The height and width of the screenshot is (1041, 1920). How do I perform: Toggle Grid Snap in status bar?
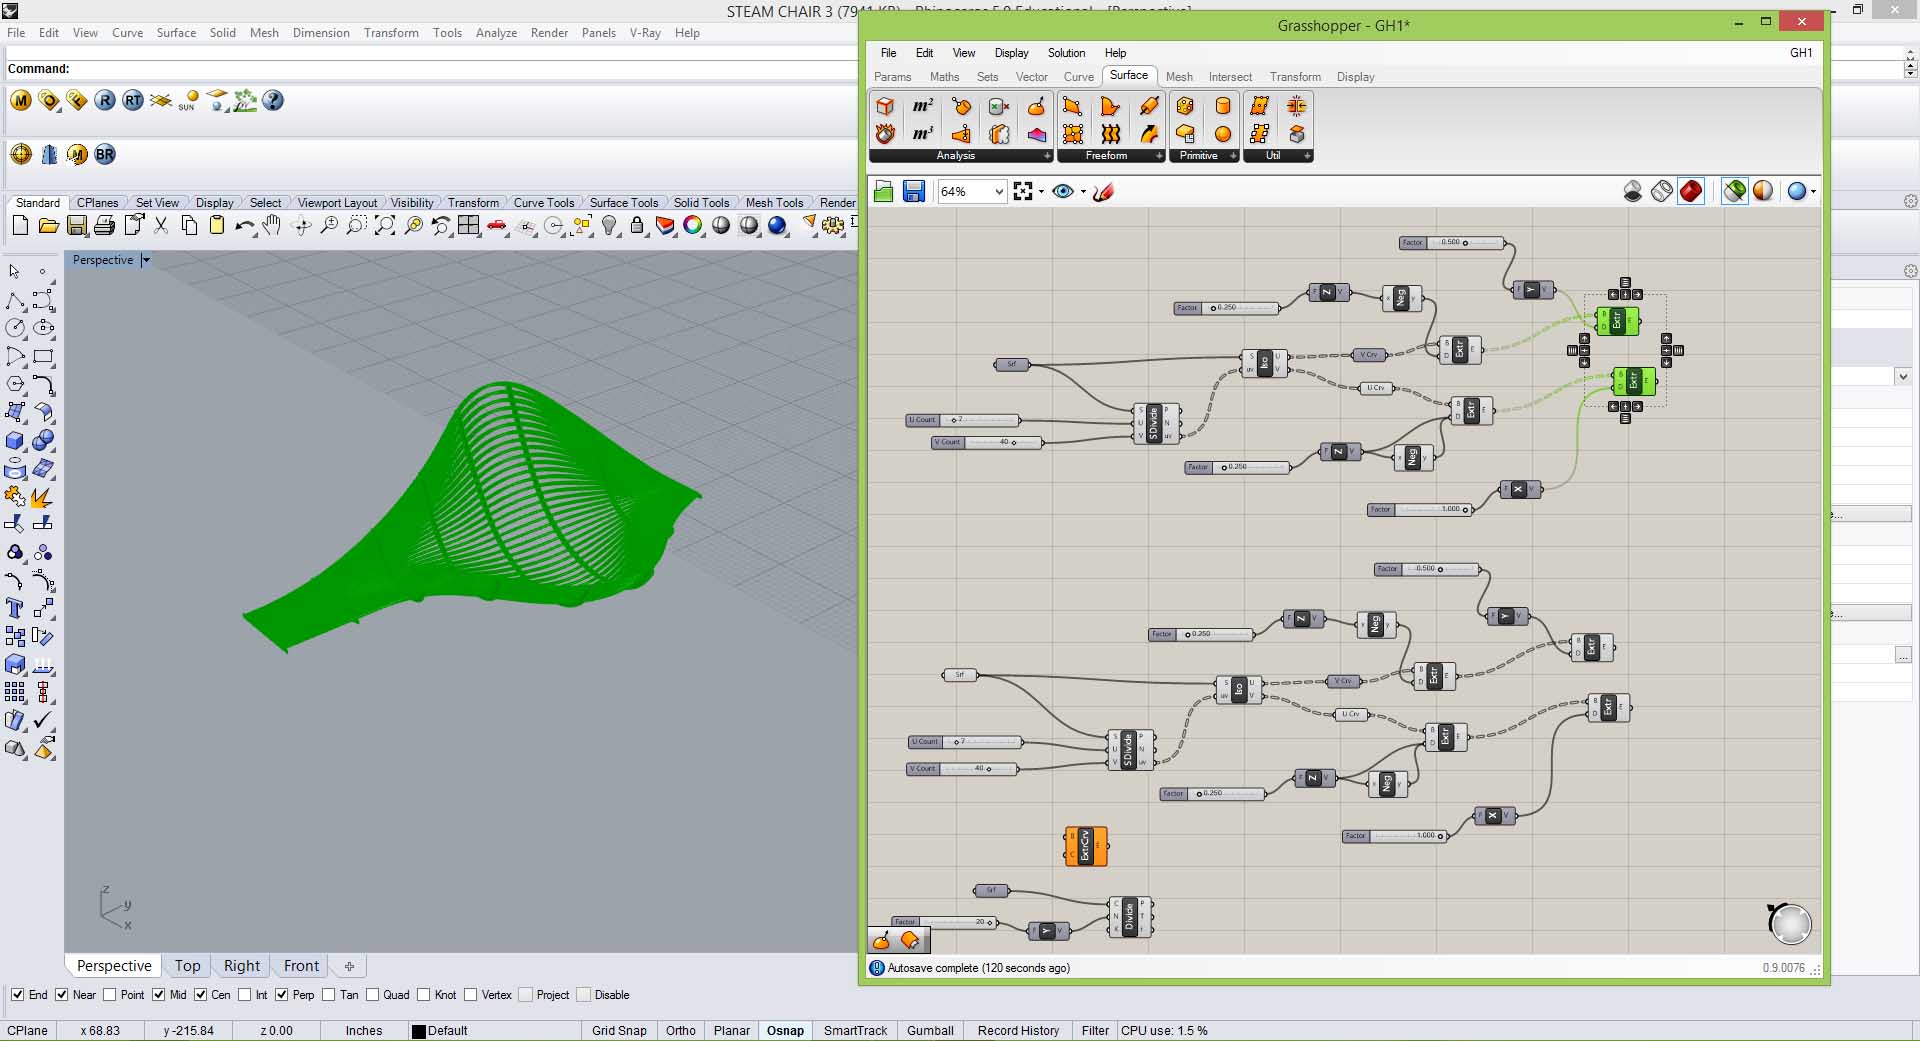618,1030
